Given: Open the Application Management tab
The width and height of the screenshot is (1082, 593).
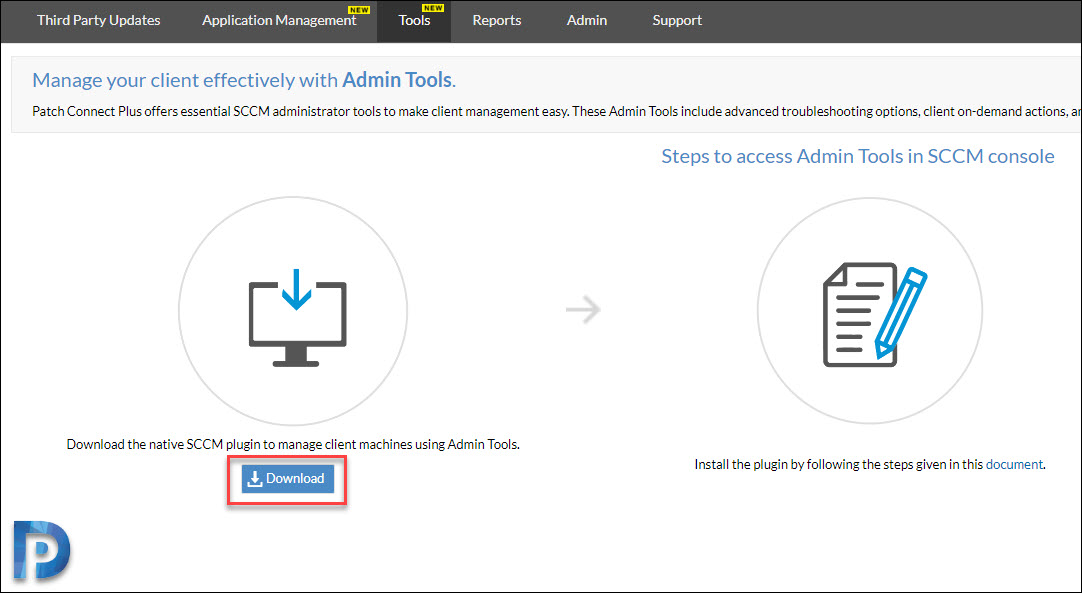Looking at the screenshot, I should pyautogui.click(x=279, y=21).
